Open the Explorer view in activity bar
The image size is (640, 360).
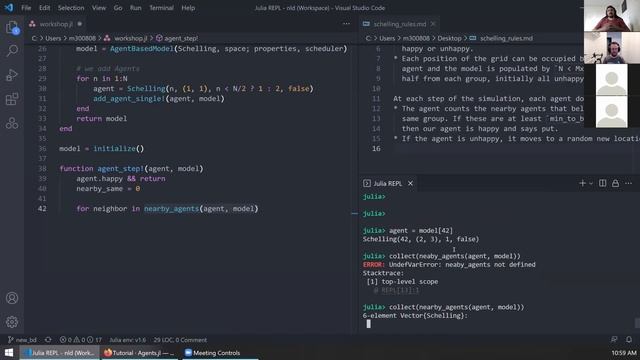[12, 28]
